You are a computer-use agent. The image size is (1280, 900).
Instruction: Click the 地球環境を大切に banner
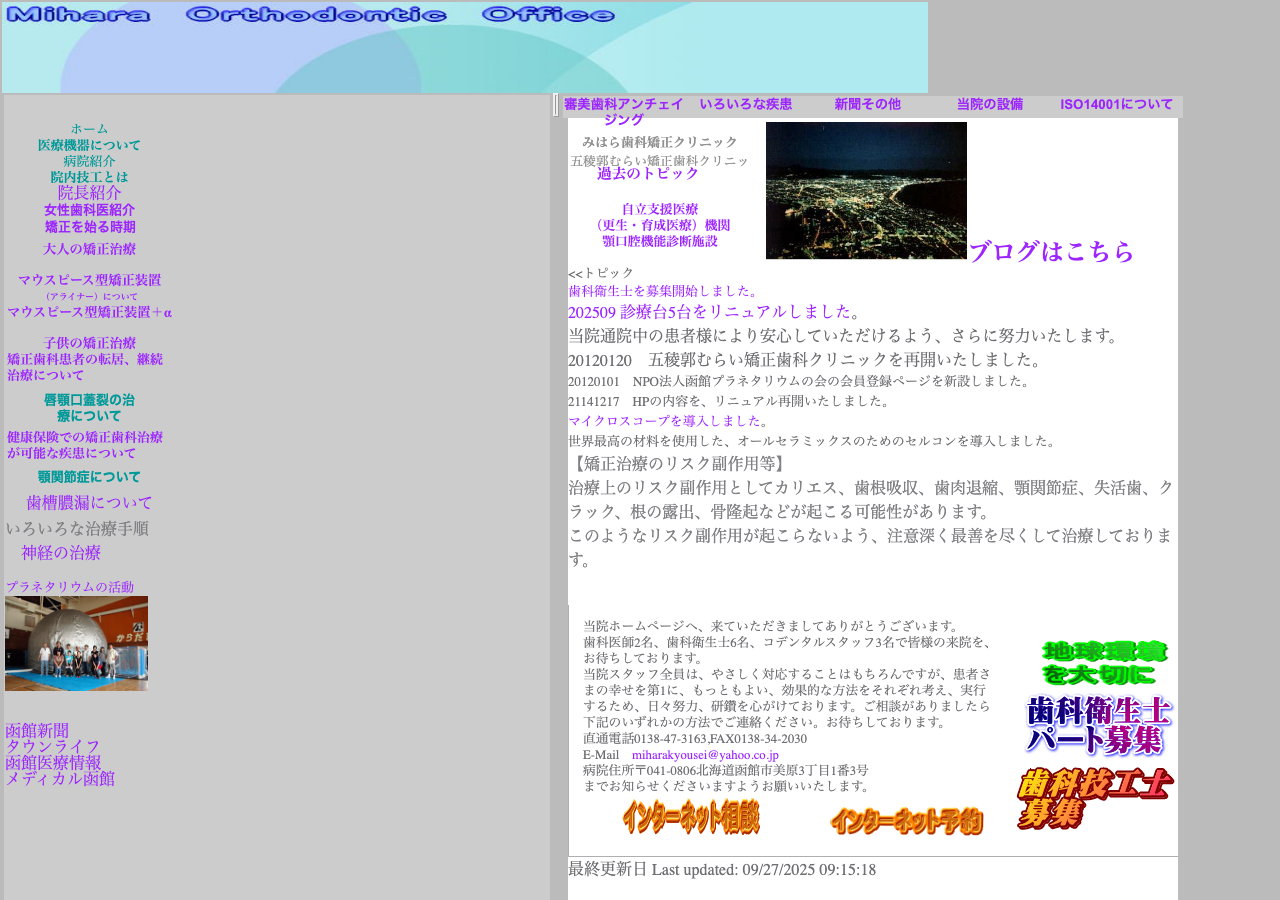[1104, 663]
